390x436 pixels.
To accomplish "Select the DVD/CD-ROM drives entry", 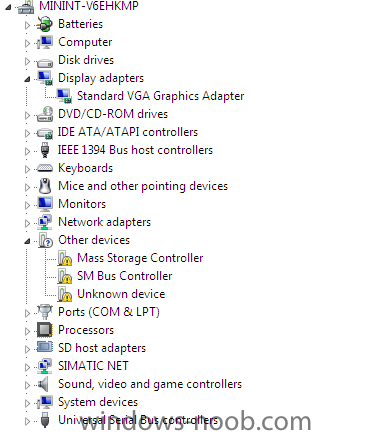I will coord(113,114).
